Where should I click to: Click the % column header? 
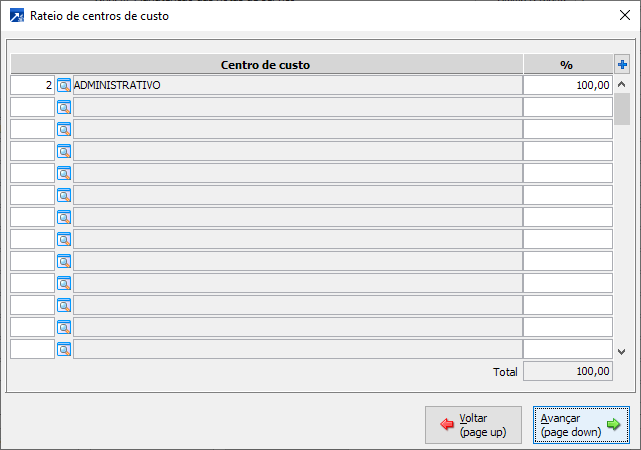click(x=567, y=65)
